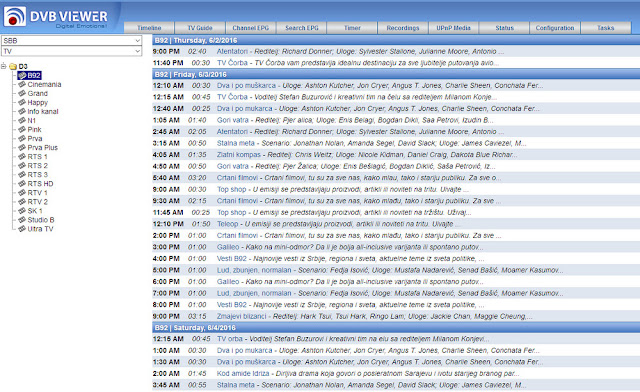Click the channel icon beside RTV 1
The image size is (640, 392).
coord(22,192)
